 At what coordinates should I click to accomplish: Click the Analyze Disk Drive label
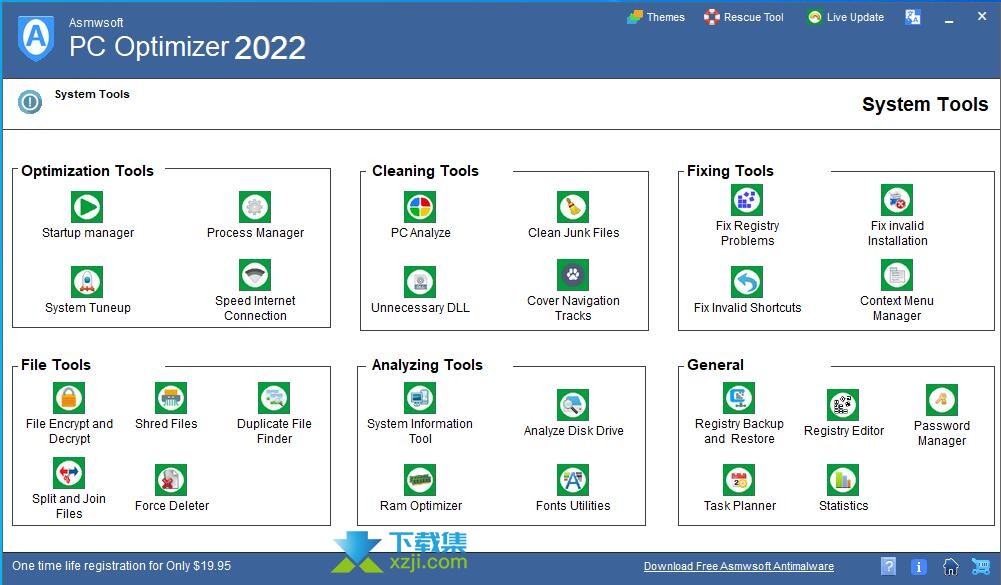(573, 430)
